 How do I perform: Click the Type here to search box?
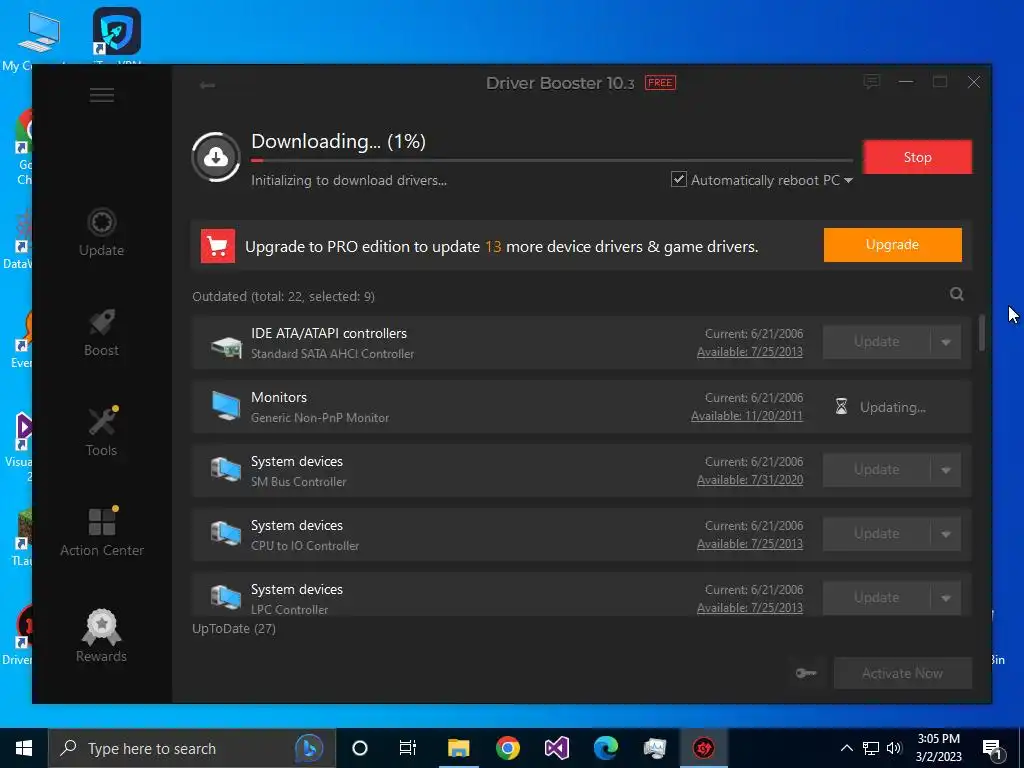pos(193,748)
